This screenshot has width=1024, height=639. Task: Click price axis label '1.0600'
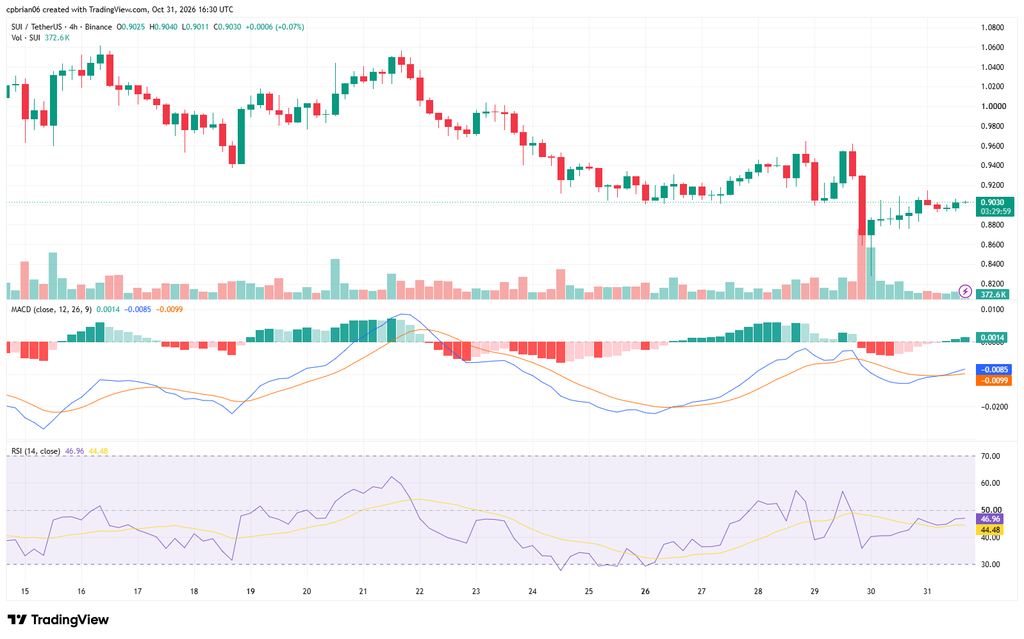pos(992,48)
